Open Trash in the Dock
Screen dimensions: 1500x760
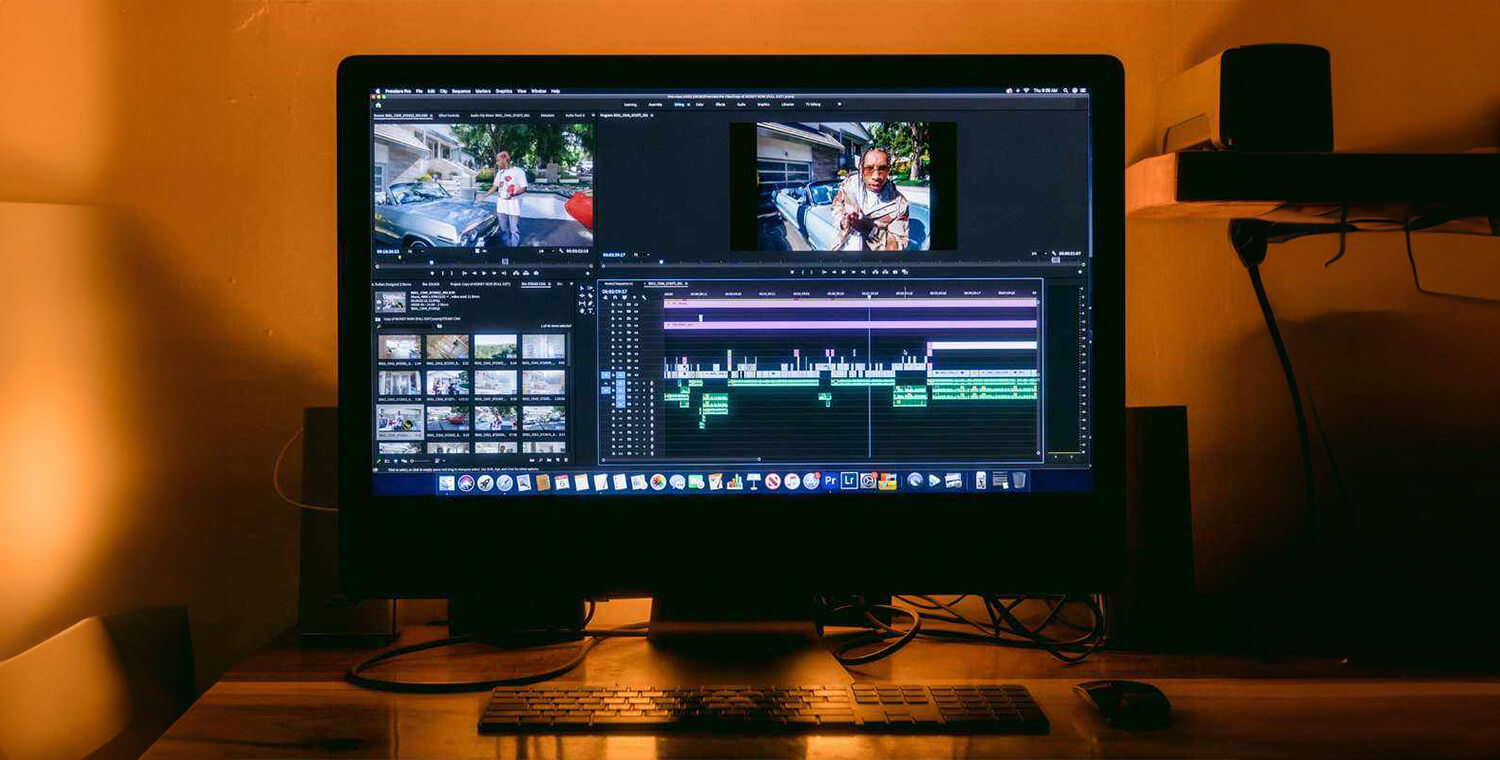tap(1019, 480)
